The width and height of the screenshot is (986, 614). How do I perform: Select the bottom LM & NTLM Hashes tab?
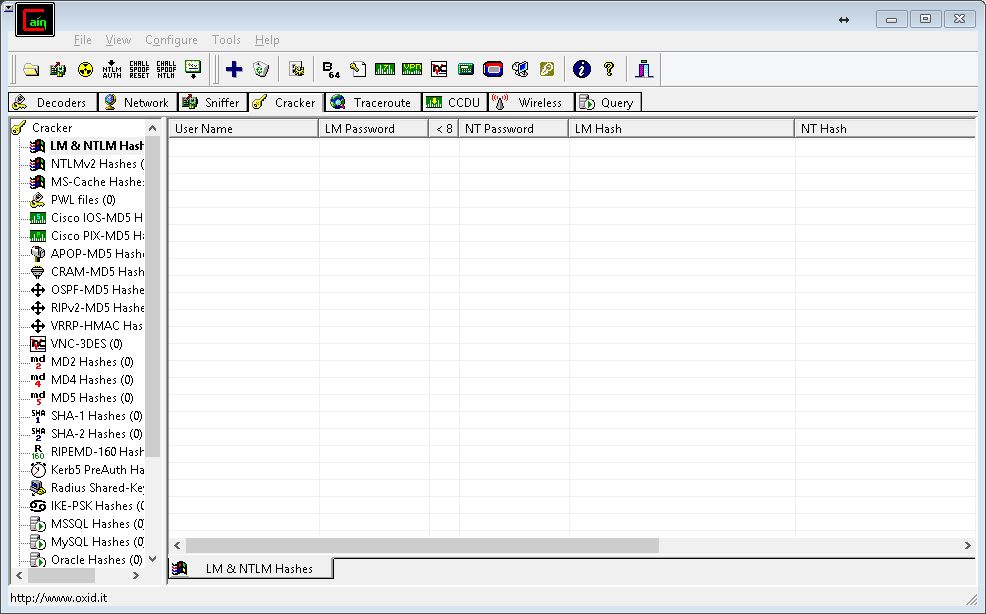click(x=252, y=569)
